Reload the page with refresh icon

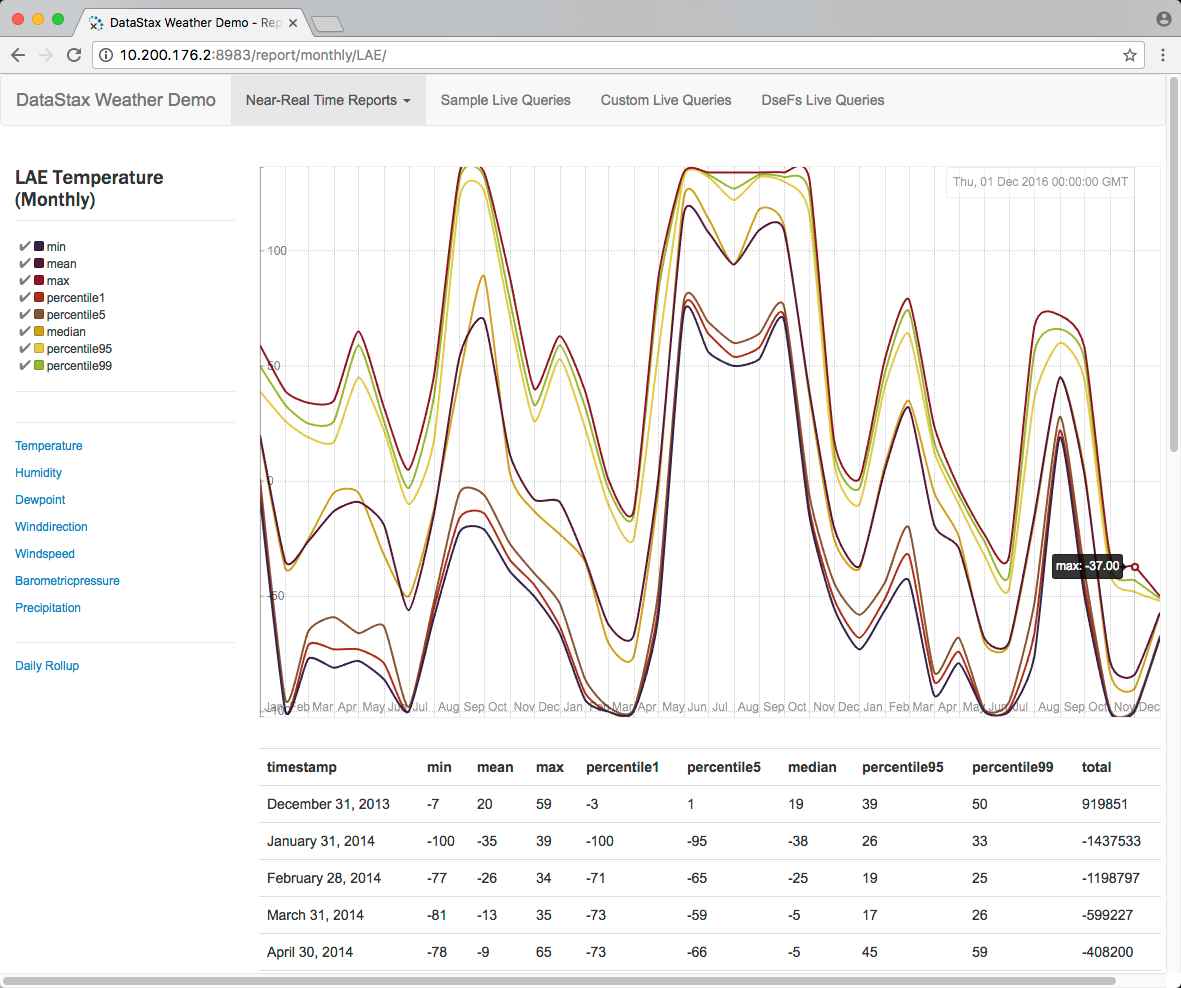point(74,56)
